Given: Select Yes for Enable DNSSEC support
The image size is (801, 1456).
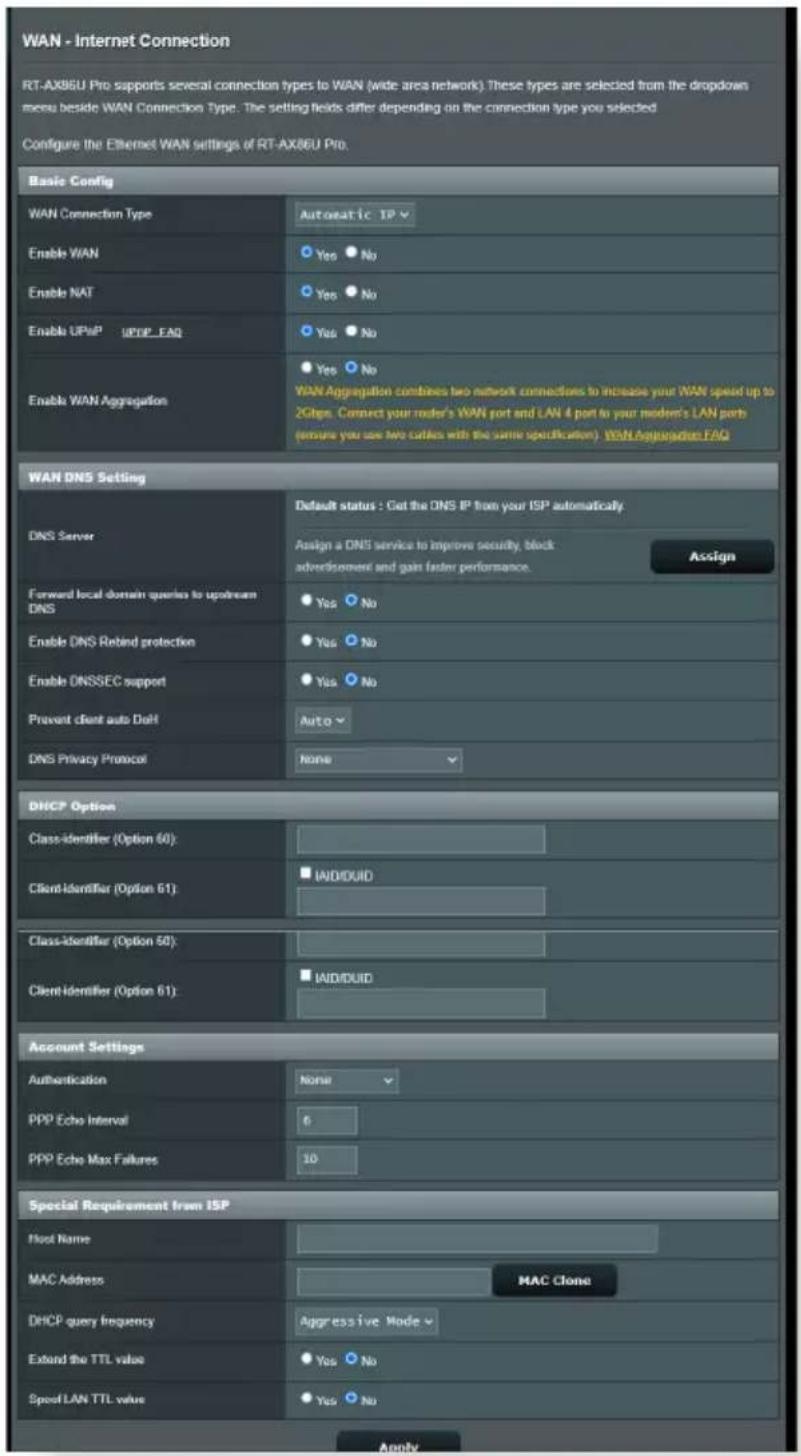Looking at the screenshot, I should pyautogui.click(x=307, y=681).
